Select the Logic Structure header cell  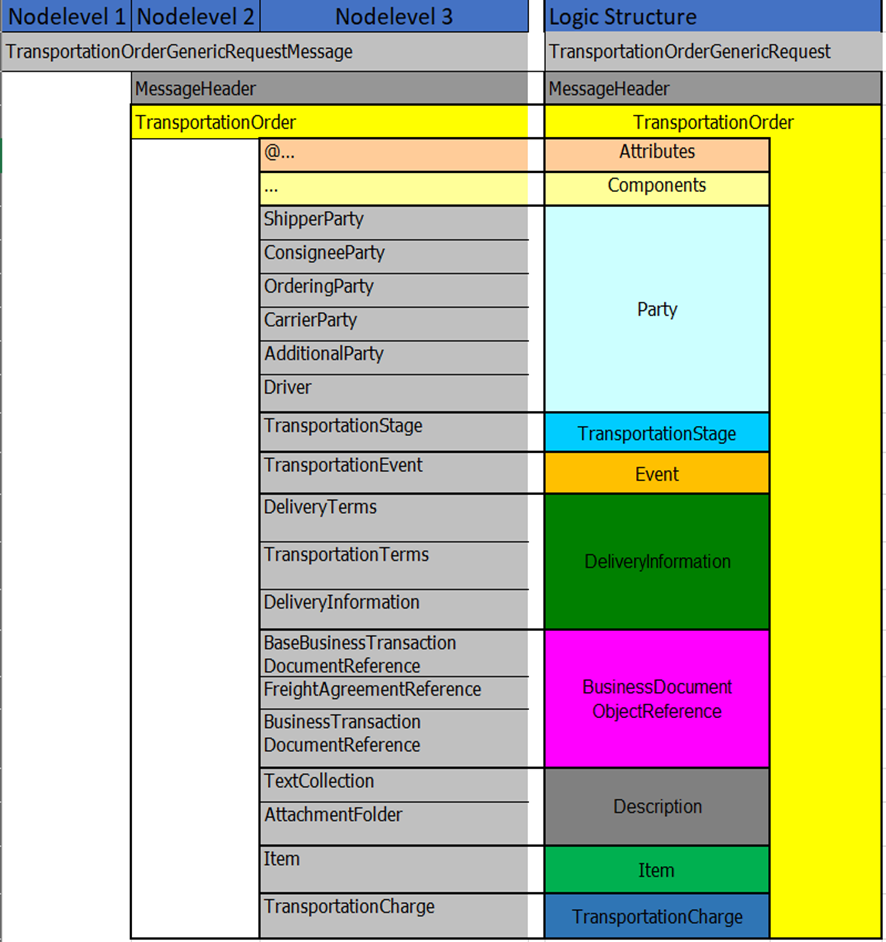click(x=713, y=17)
